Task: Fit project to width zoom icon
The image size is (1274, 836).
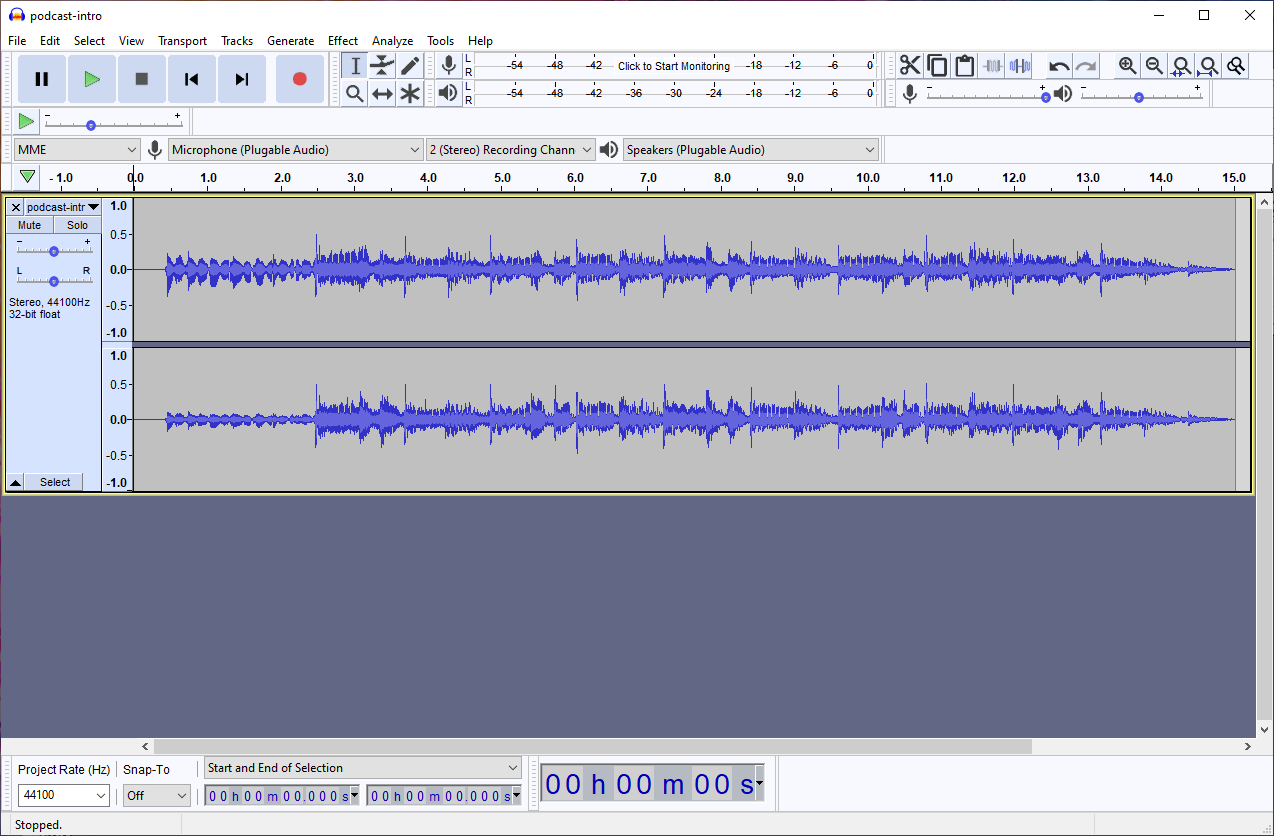Action: point(1209,66)
